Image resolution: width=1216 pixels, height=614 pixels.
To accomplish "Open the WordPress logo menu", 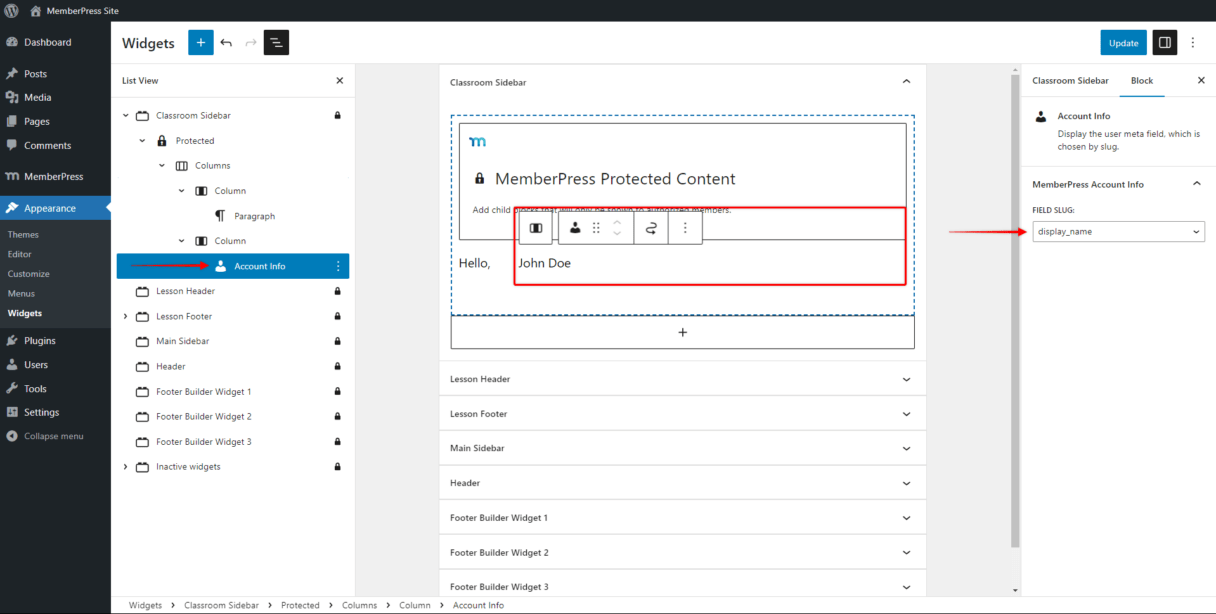I will (12, 10).
